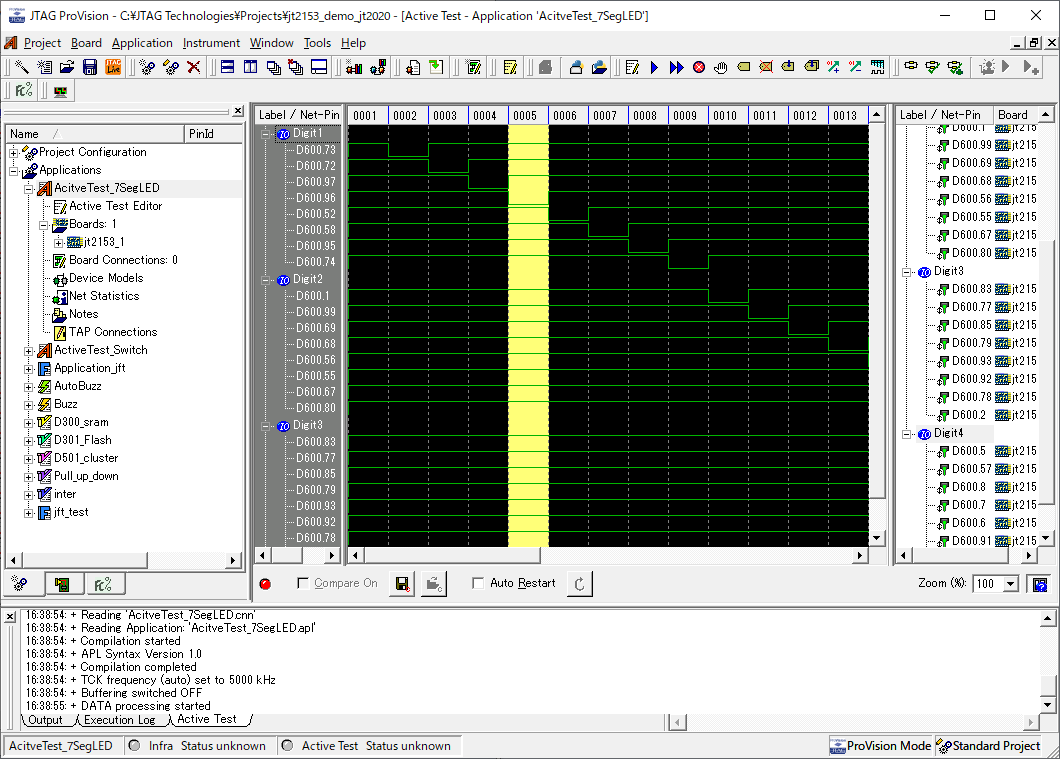The width and height of the screenshot is (1060, 759).
Task: Click the green board icon below project tree
Action: point(62,583)
